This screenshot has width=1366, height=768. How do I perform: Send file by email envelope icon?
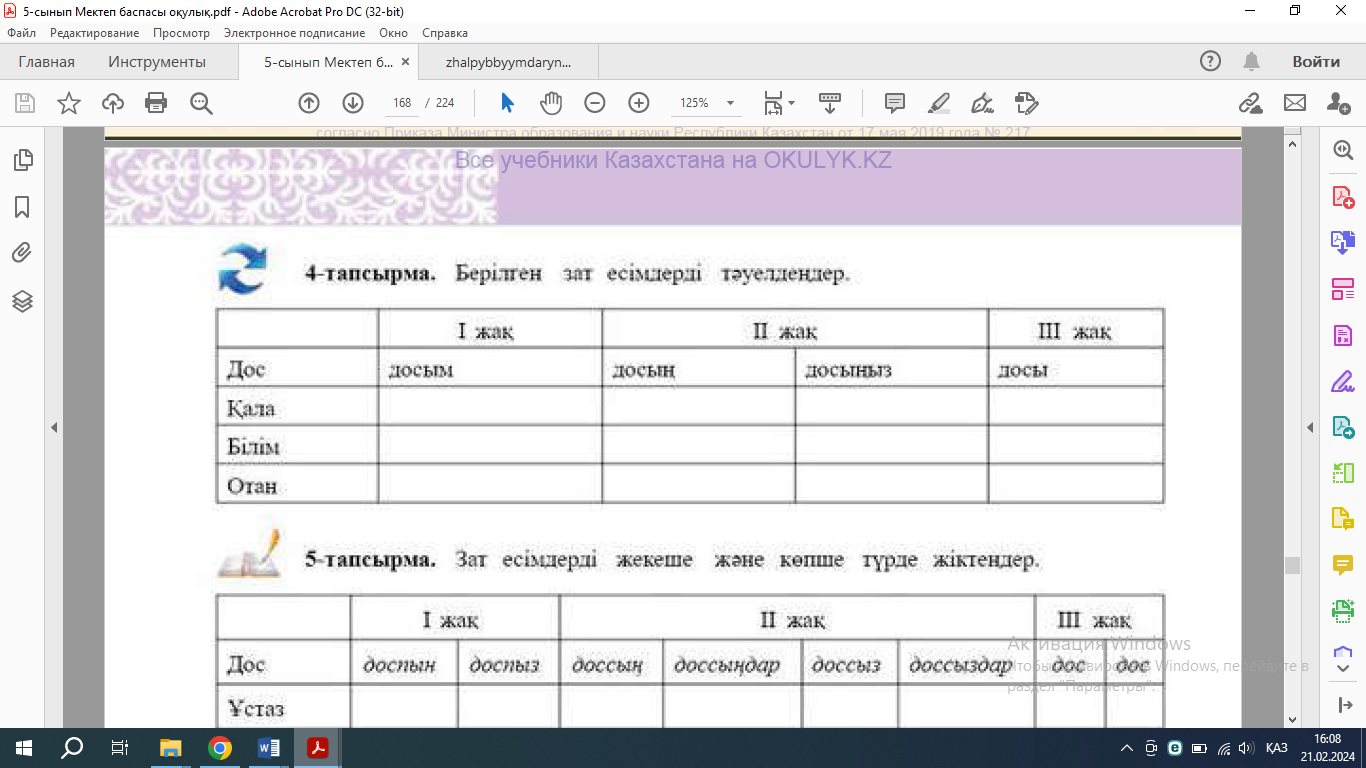coord(1295,103)
